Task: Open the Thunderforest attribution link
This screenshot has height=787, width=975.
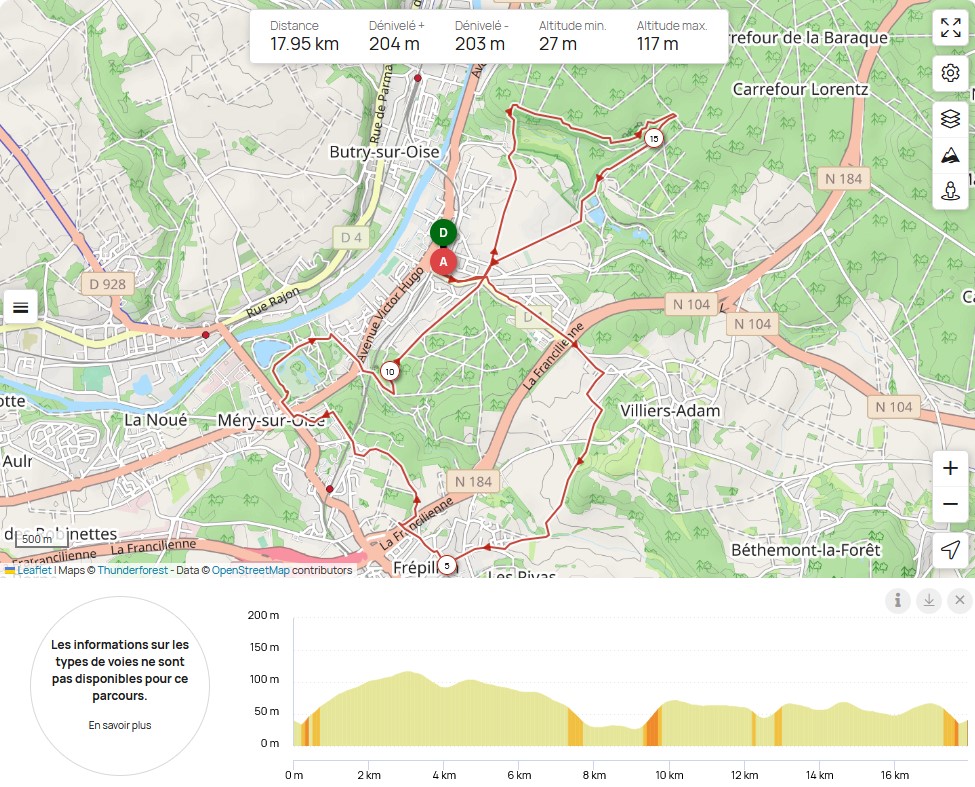Action: tap(131, 570)
